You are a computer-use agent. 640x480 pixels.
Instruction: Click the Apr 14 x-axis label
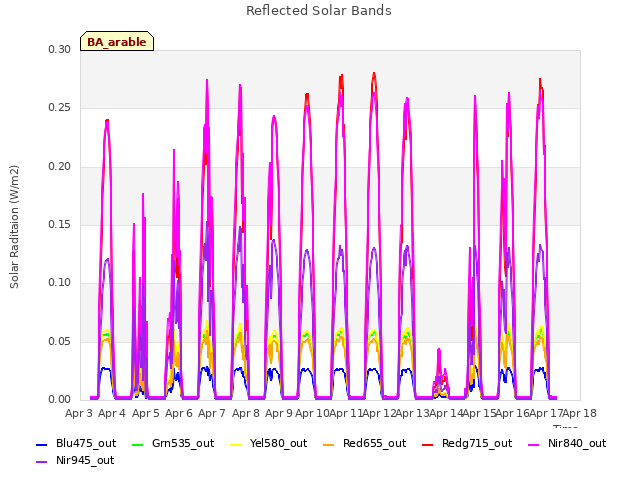446,414
